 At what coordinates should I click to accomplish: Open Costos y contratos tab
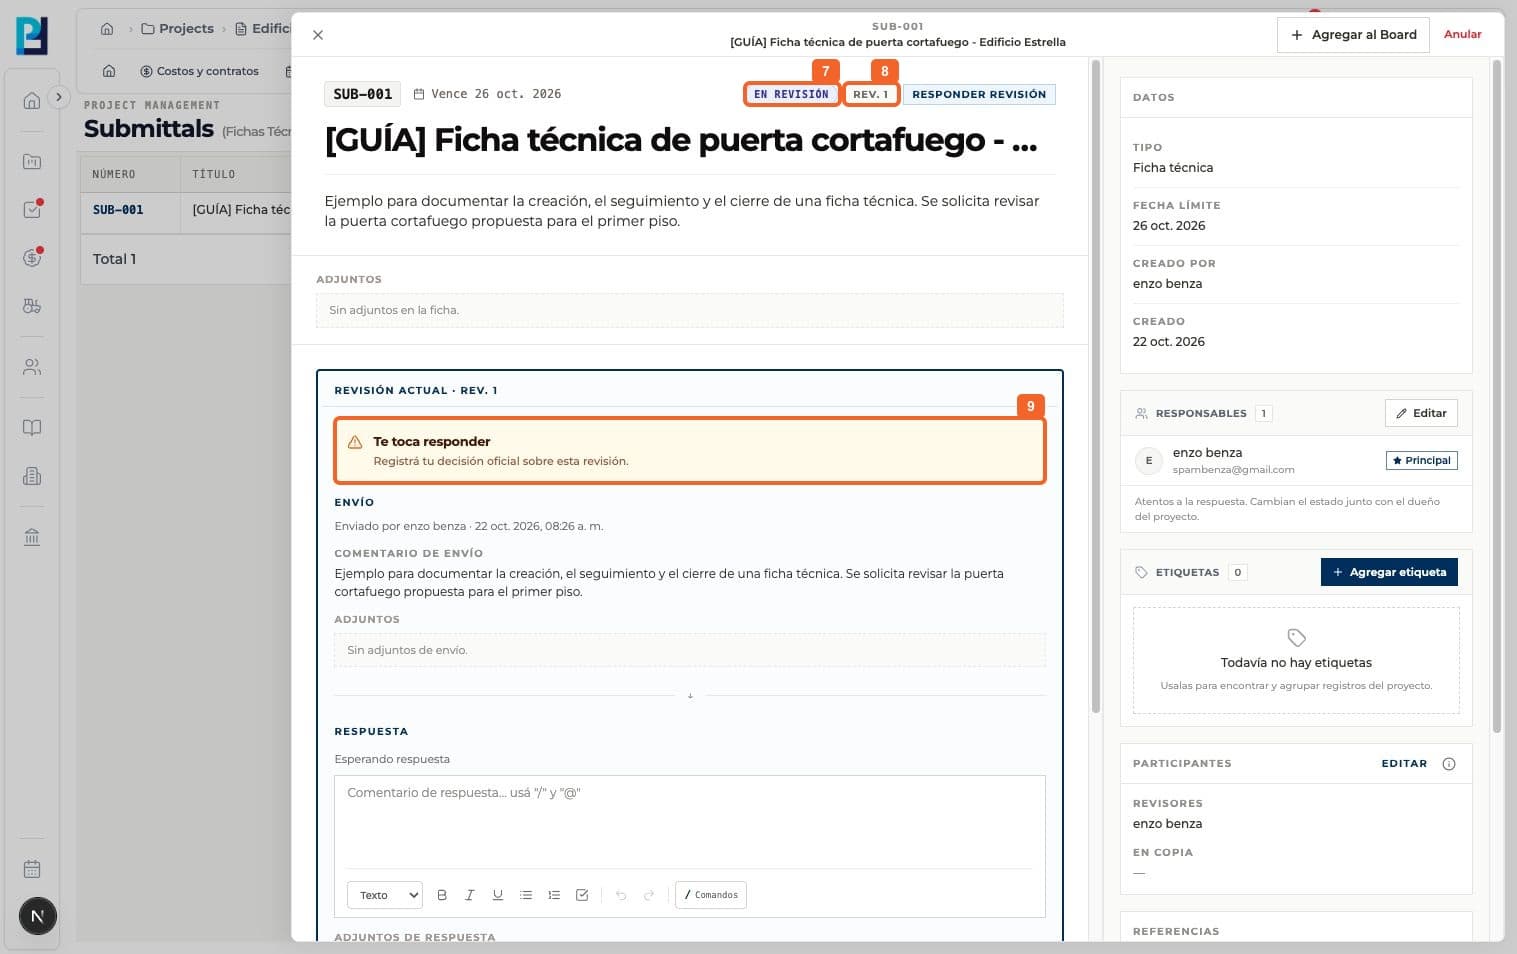pos(199,71)
